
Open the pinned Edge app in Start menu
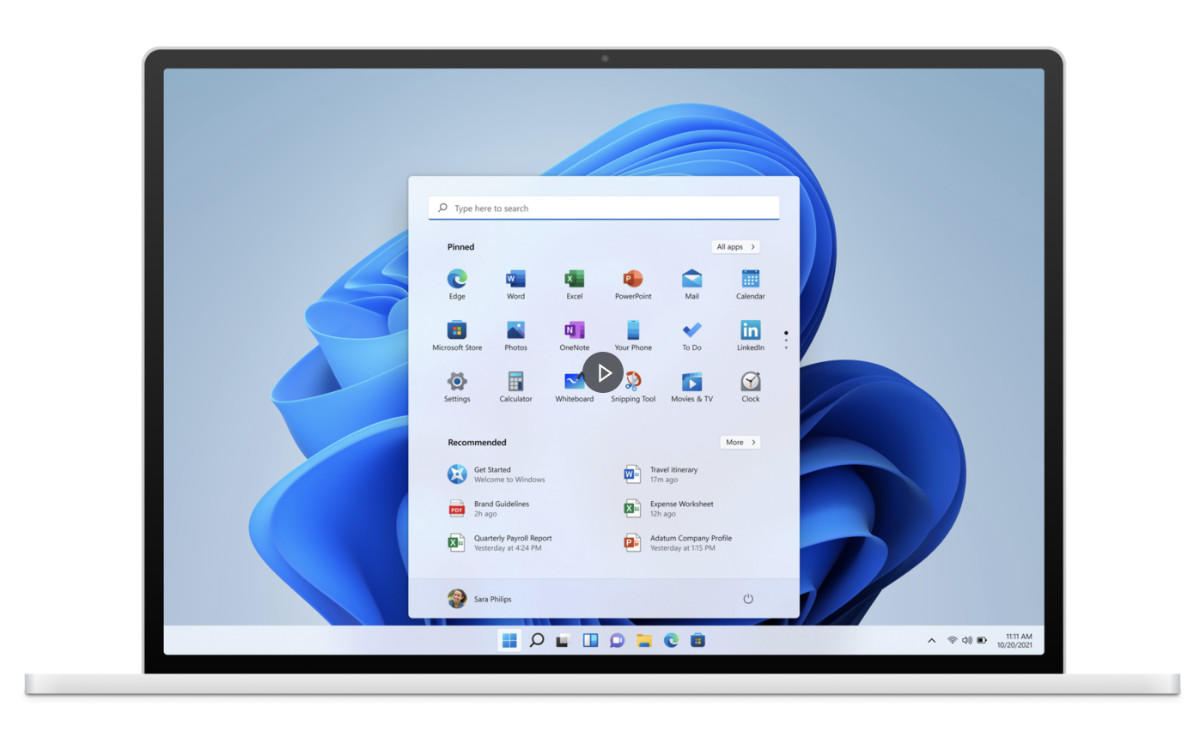click(x=457, y=283)
